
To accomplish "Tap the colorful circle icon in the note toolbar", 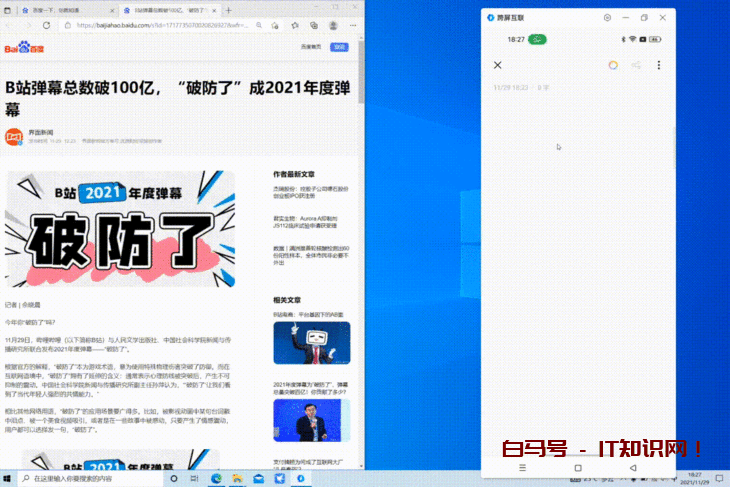I will 613,65.
